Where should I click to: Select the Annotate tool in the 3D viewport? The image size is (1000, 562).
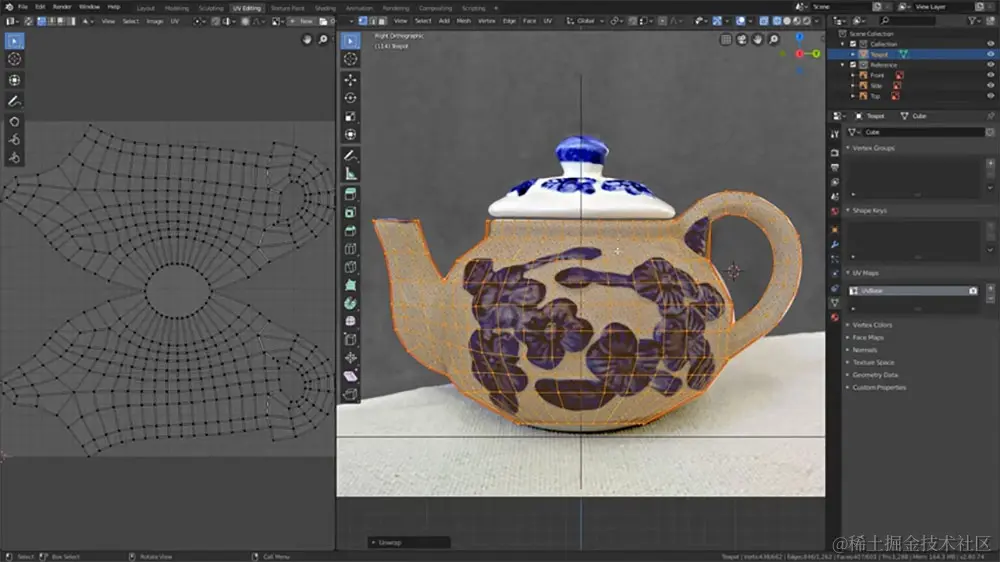coord(351,156)
